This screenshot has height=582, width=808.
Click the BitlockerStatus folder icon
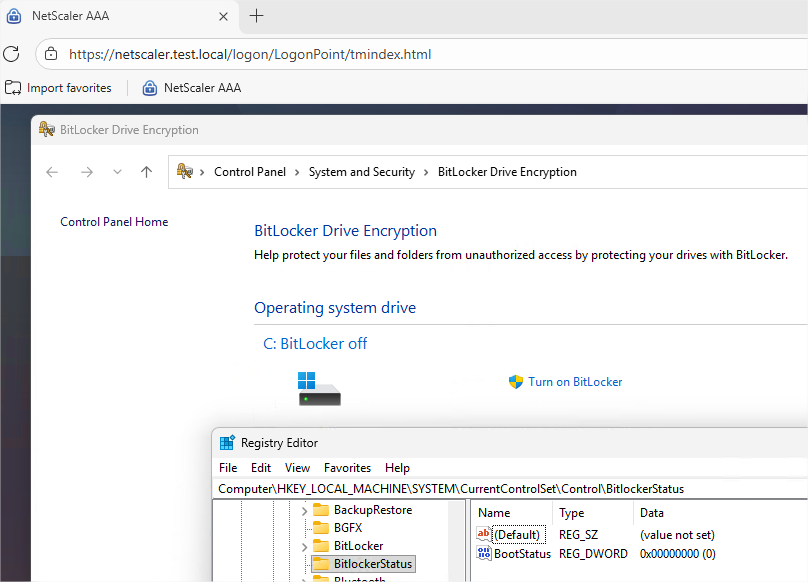321,564
